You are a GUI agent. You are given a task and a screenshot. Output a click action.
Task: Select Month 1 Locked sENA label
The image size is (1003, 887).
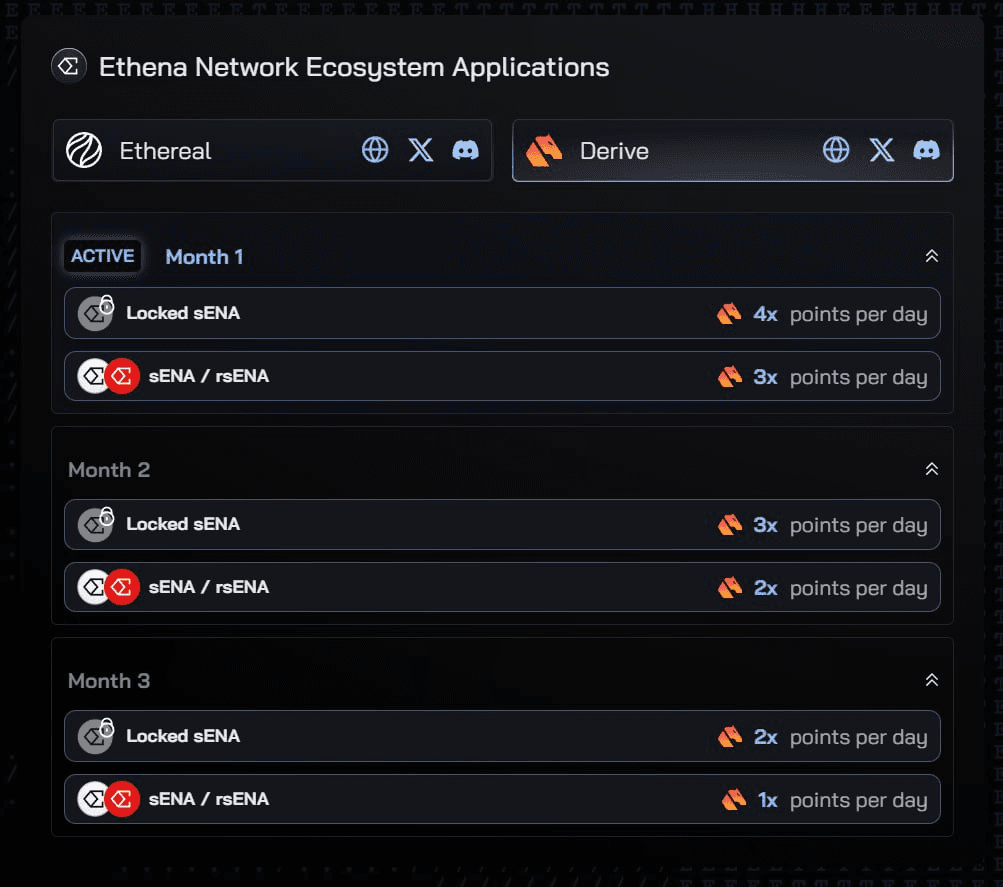183,313
